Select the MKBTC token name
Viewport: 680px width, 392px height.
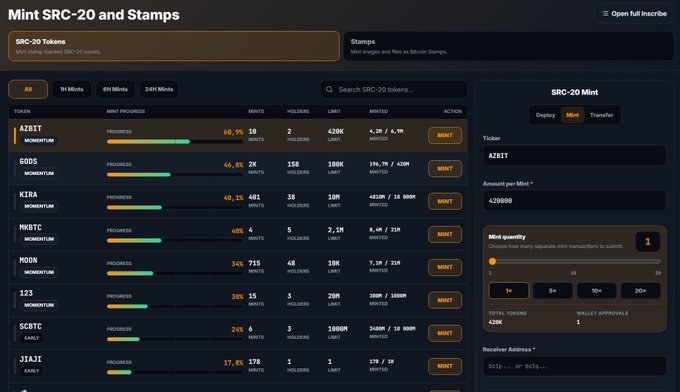(30, 227)
